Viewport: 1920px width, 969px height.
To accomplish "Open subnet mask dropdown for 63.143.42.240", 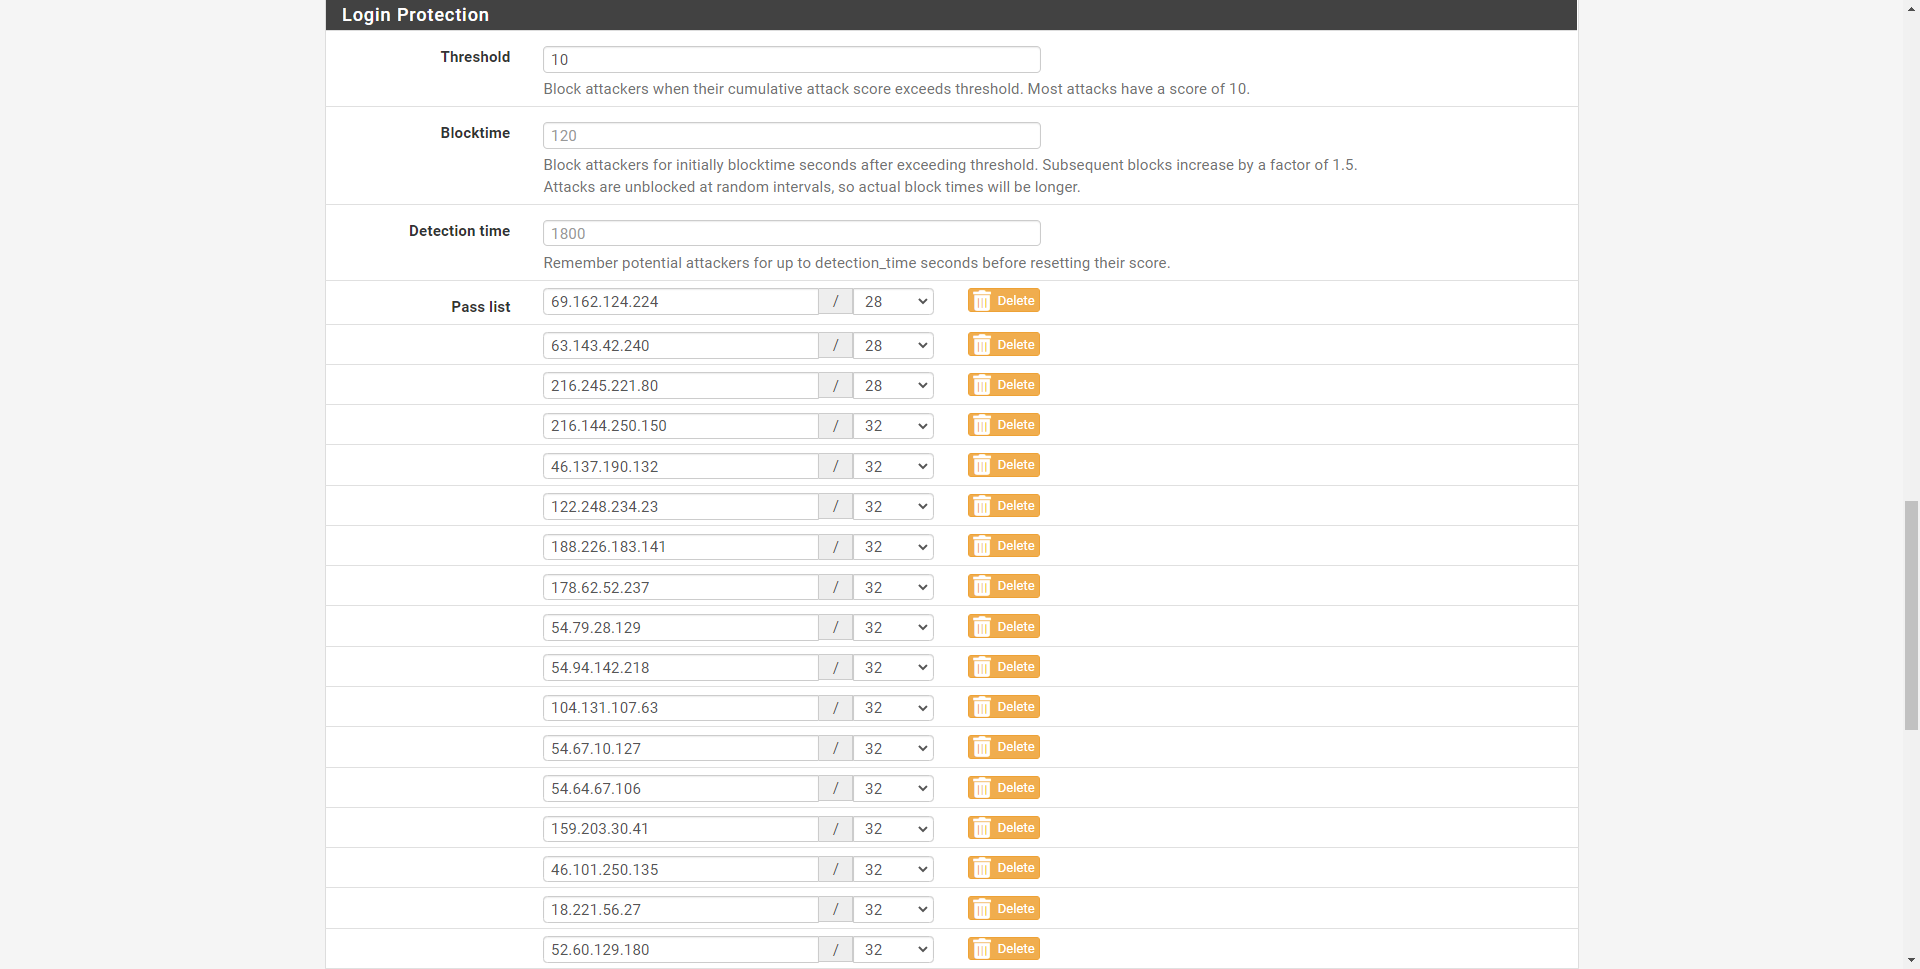I will [893, 346].
